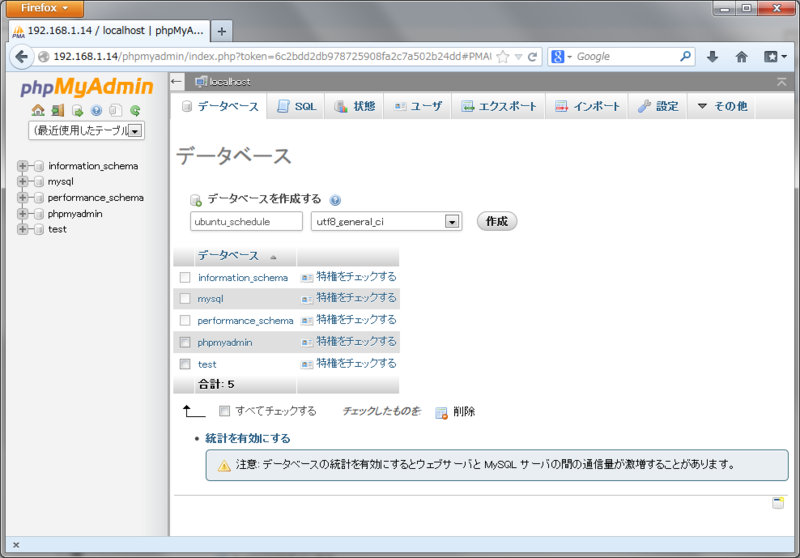The height and width of the screenshot is (558, 800).
Task: Check the performance_schema database checkbox
Action: pyautogui.click(x=185, y=320)
